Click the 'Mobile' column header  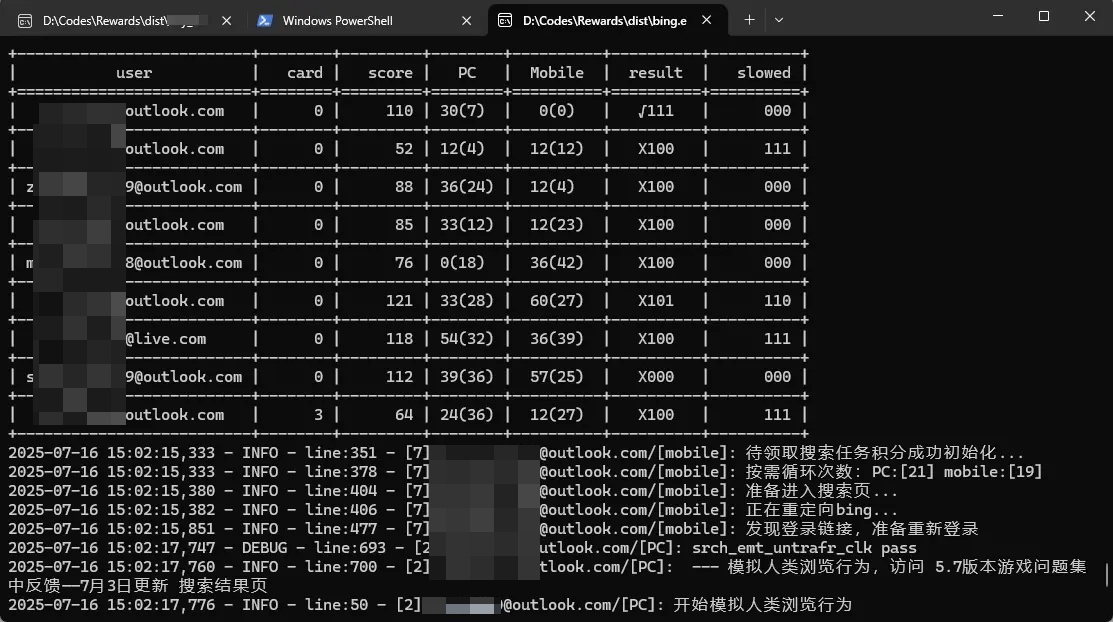click(556, 72)
